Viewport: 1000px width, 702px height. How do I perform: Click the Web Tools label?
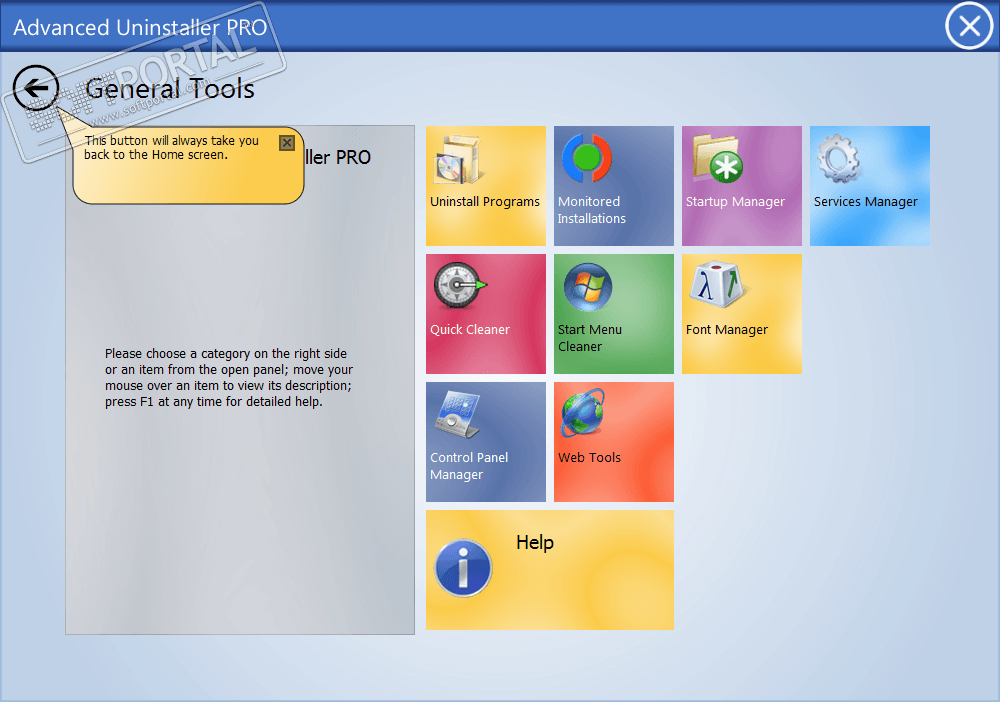pyautogui.click(x=589, y=457)
